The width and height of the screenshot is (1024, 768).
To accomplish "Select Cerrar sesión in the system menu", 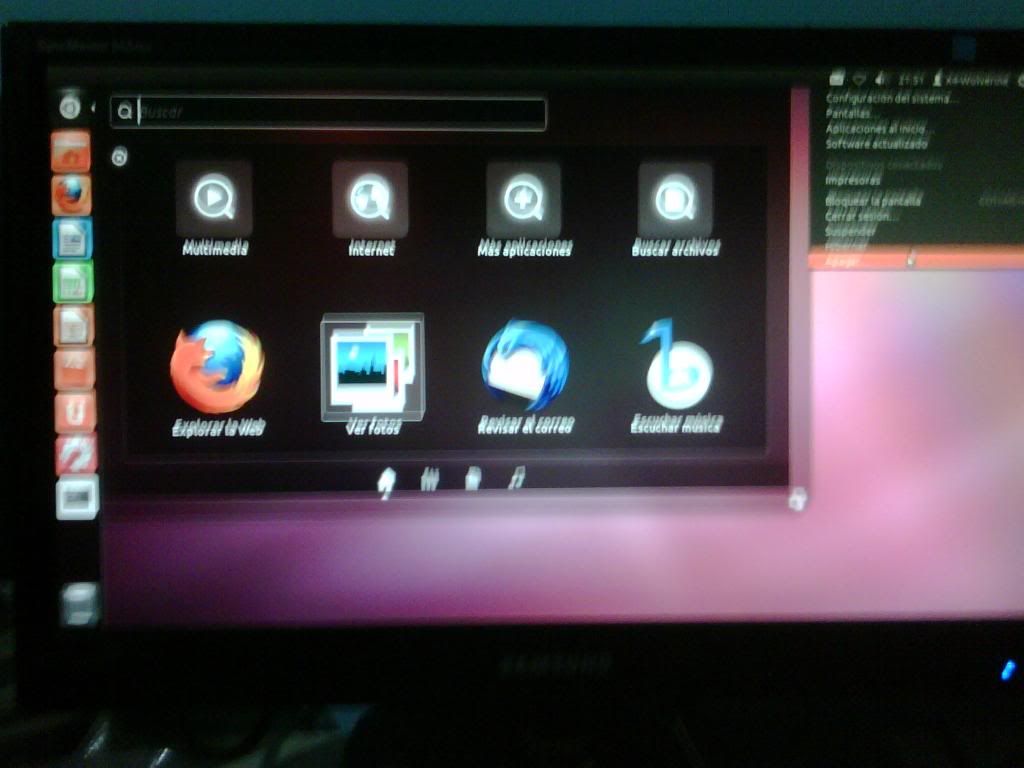I will (x=861, y=216).
